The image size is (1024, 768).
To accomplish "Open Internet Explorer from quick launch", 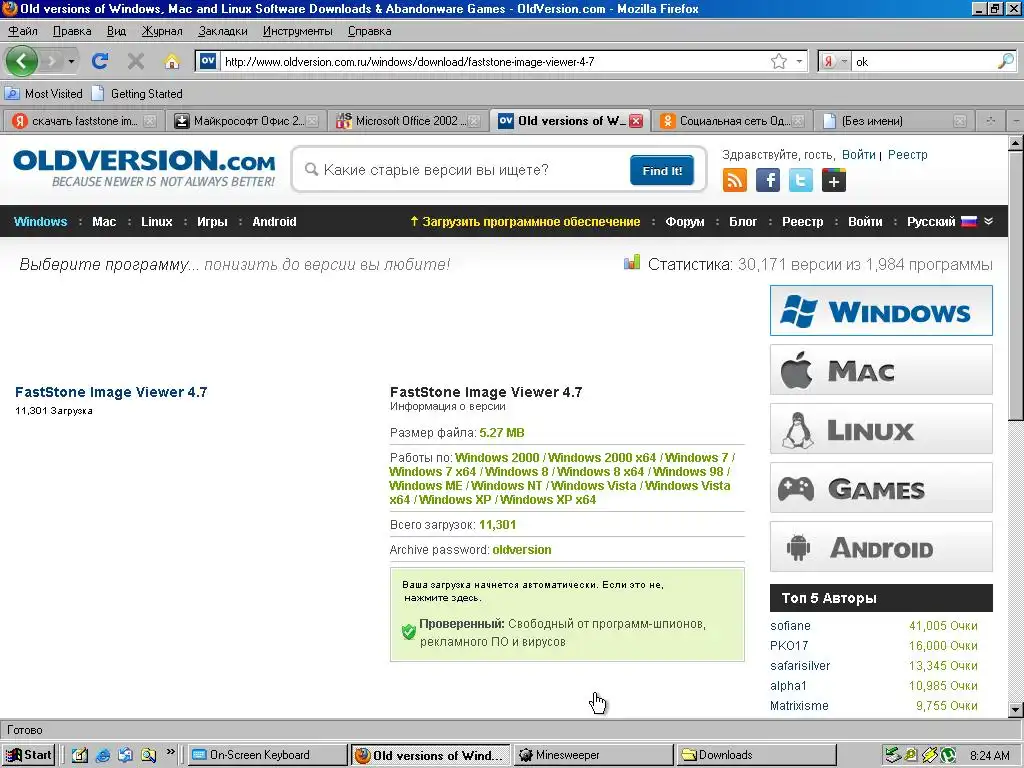I will [x=103, y=755].
